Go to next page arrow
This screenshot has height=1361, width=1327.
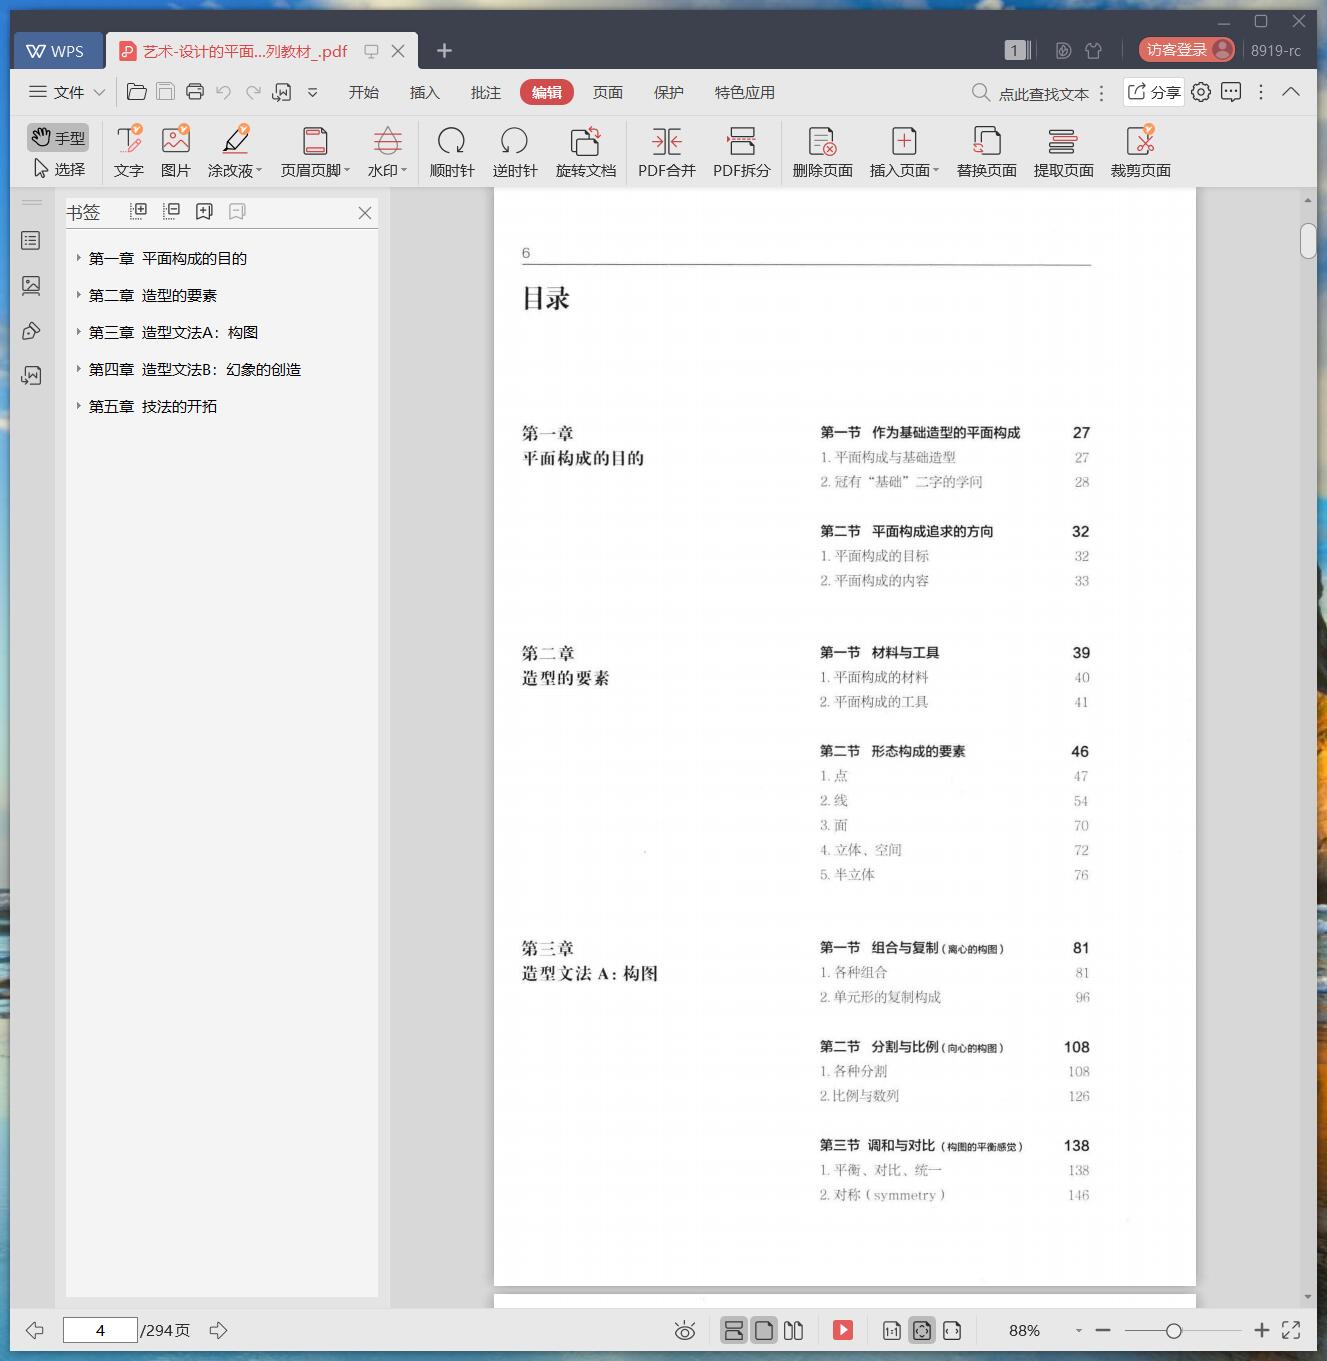pyautogui.click(x=218, y=1330)
